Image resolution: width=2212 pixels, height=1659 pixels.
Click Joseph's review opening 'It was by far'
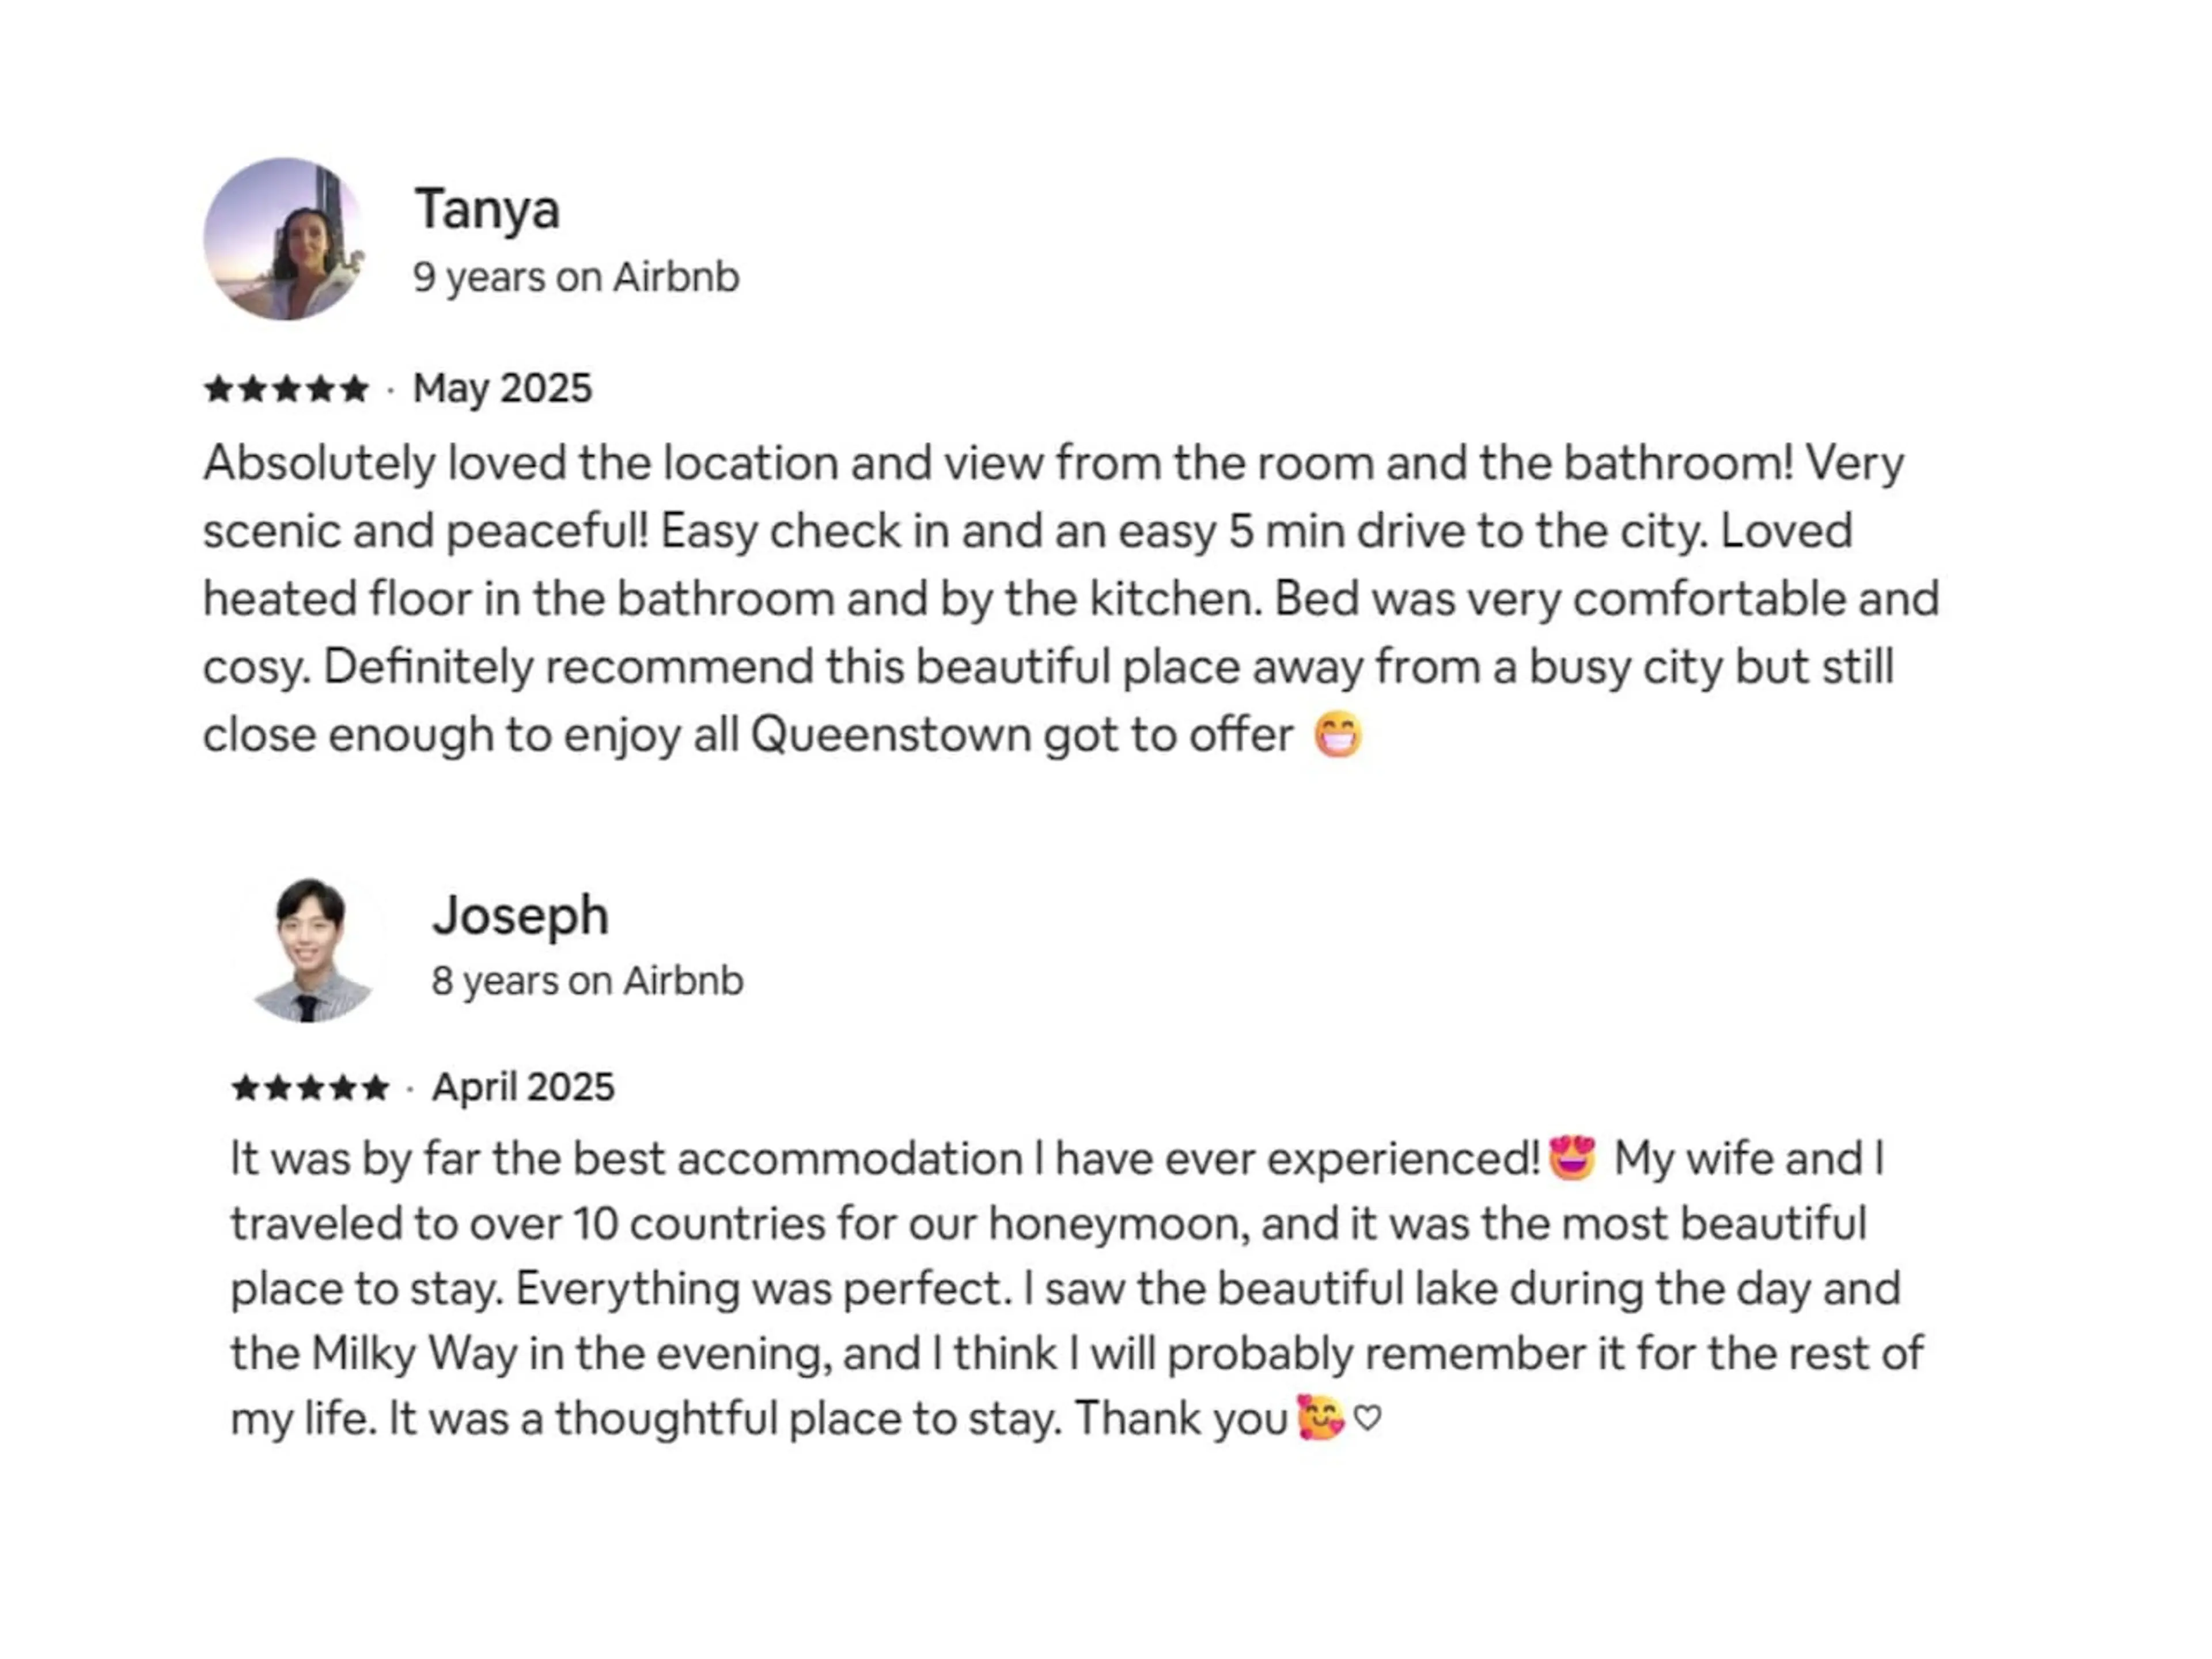[x=1077, y=1288]
